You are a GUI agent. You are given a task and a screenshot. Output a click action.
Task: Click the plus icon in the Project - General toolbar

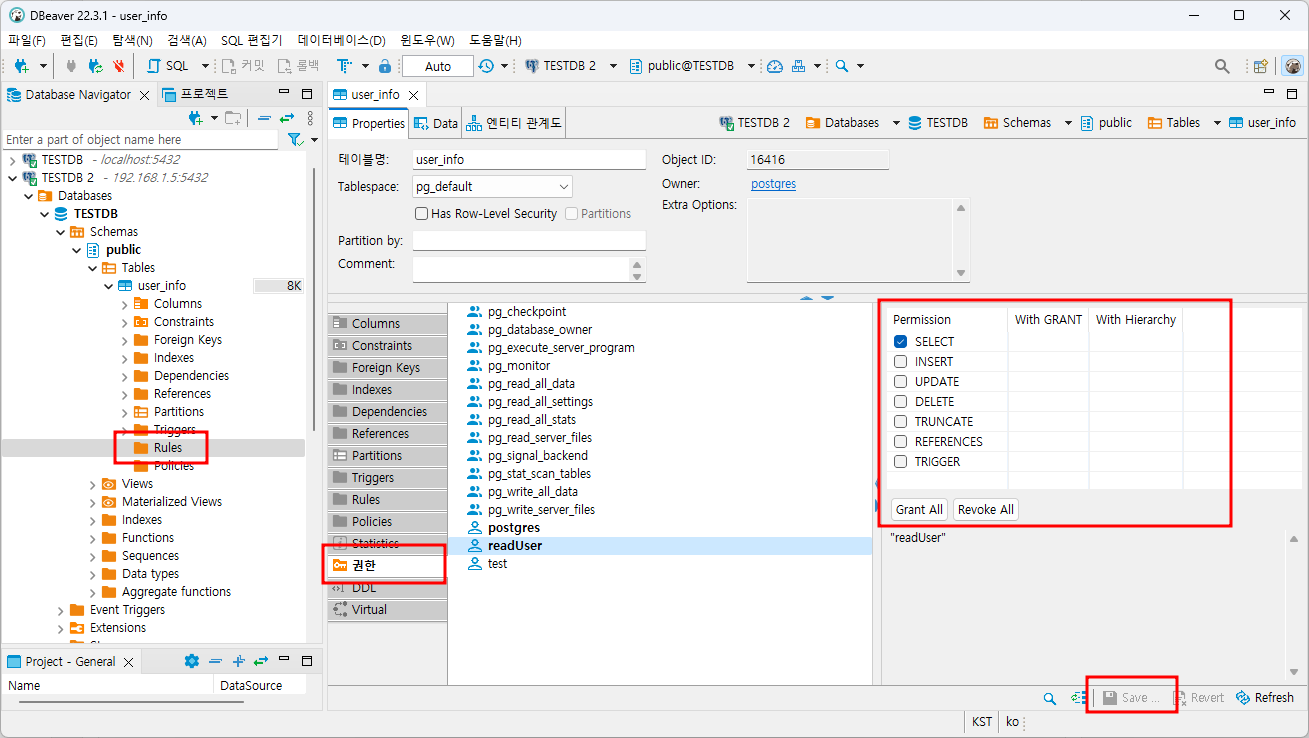[x=239, y=661]
